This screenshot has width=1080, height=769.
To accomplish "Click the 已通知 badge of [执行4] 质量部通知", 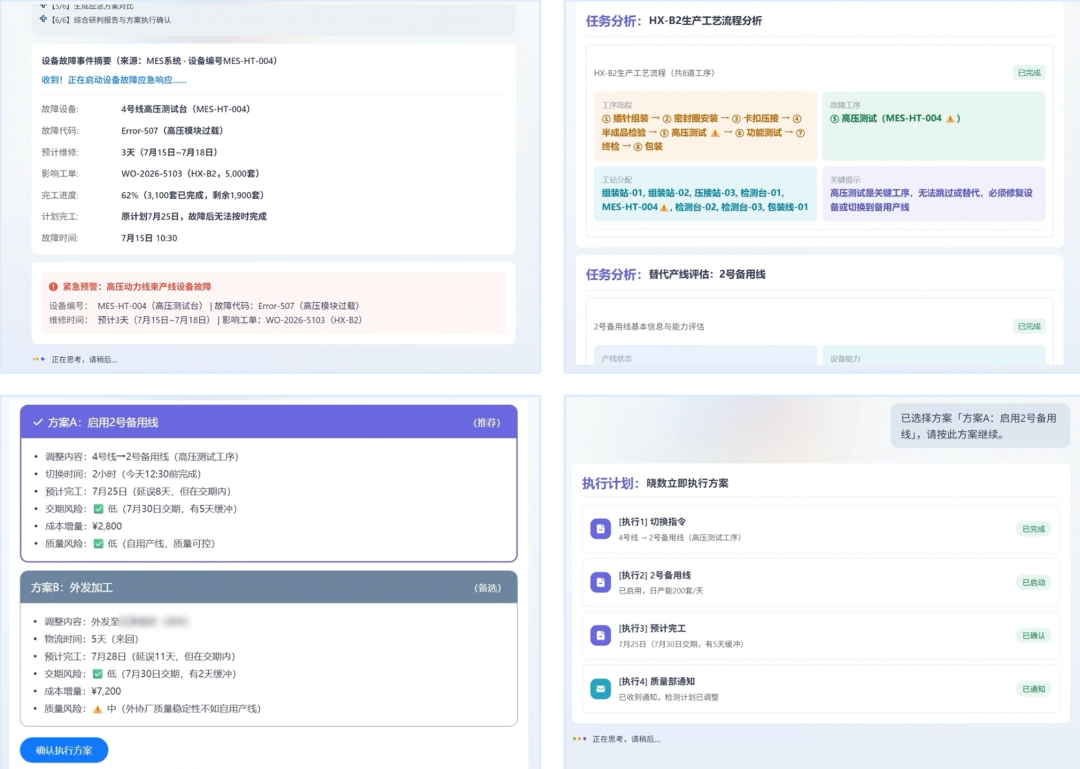I will (x=1033, y=688).
